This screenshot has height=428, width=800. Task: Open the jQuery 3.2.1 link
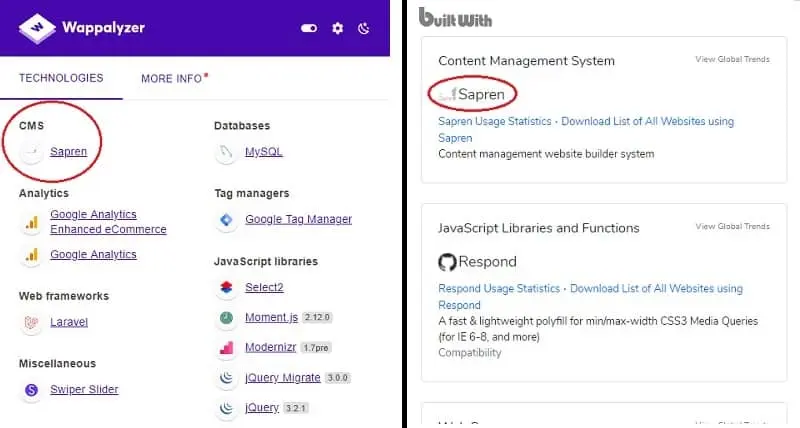(x=262, y=408)
